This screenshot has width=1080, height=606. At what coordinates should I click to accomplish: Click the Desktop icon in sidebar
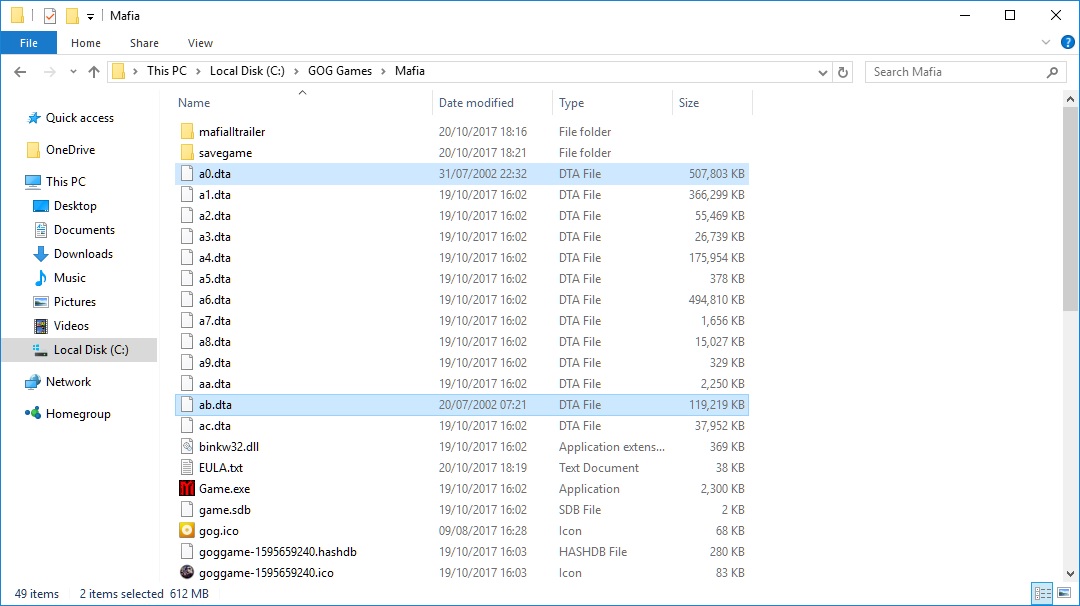pos(41,206)
